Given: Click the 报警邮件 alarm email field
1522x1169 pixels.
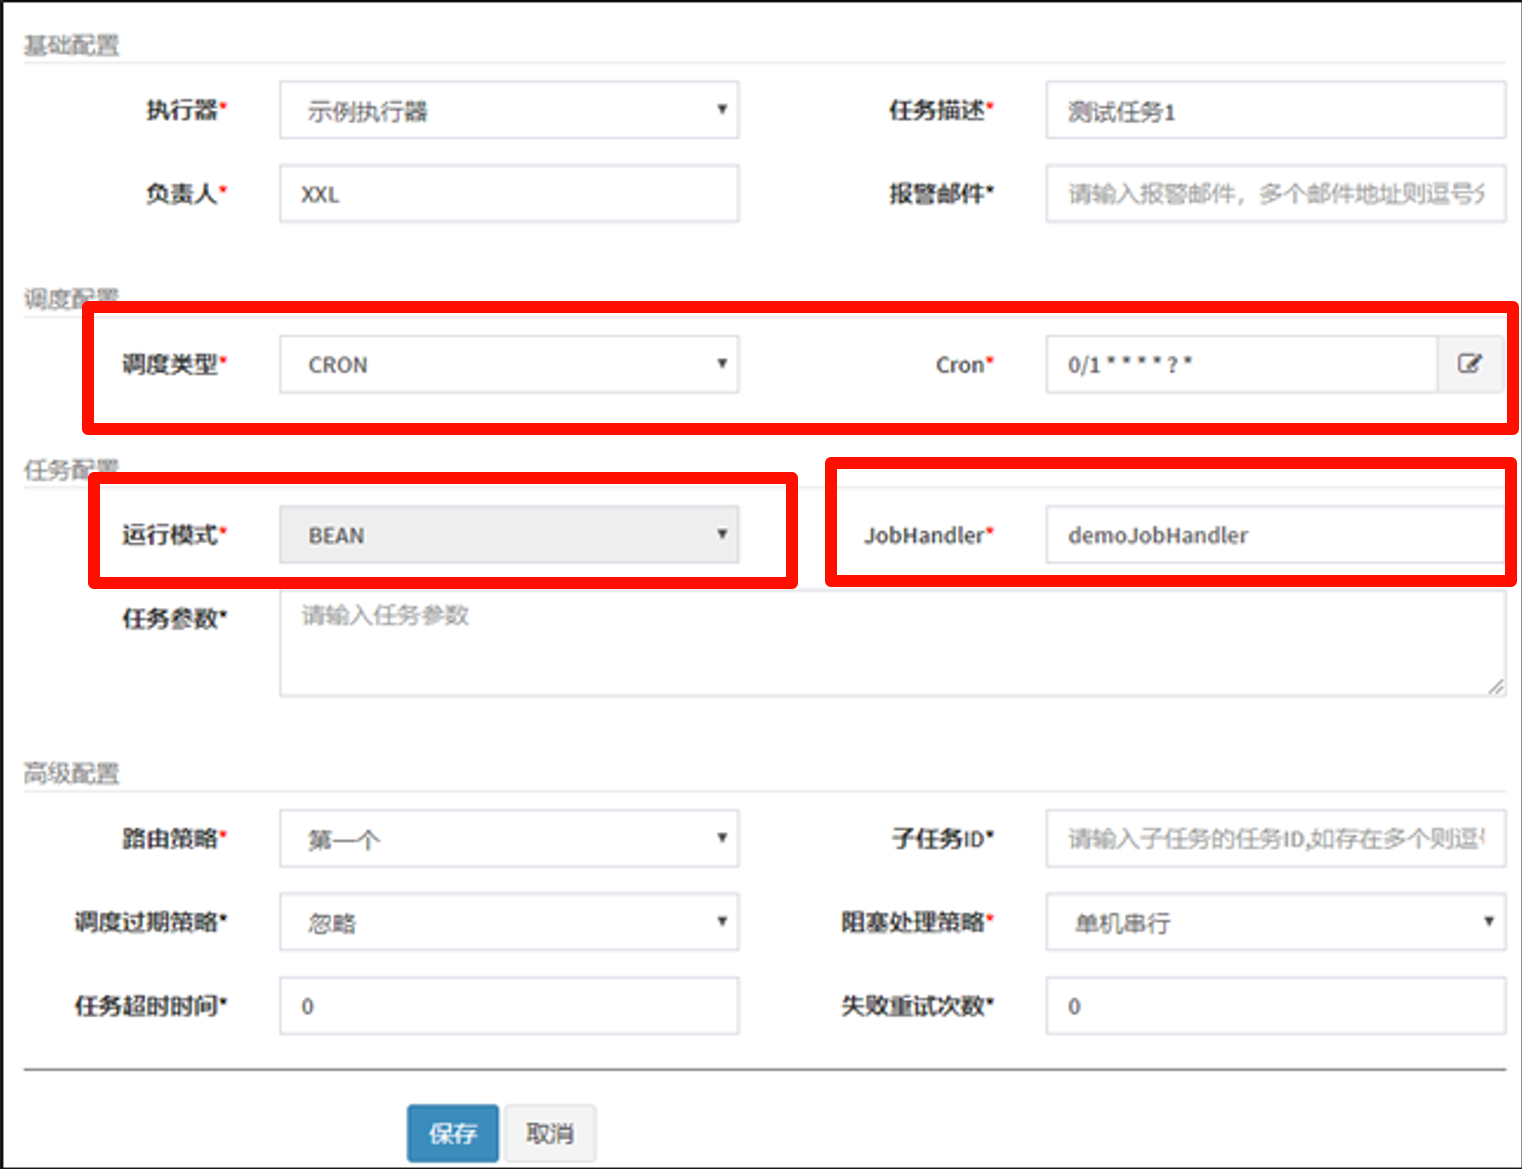Looking at the screenshot, I should [x=1275, y=194].
